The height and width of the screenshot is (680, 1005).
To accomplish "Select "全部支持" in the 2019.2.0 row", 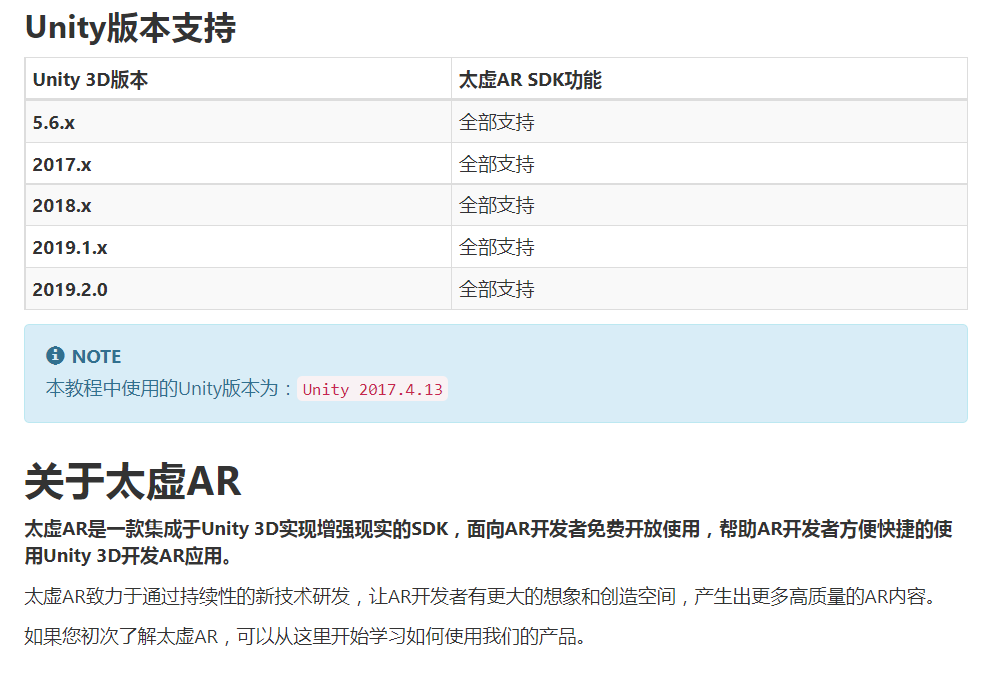I will tap(497, 290).
